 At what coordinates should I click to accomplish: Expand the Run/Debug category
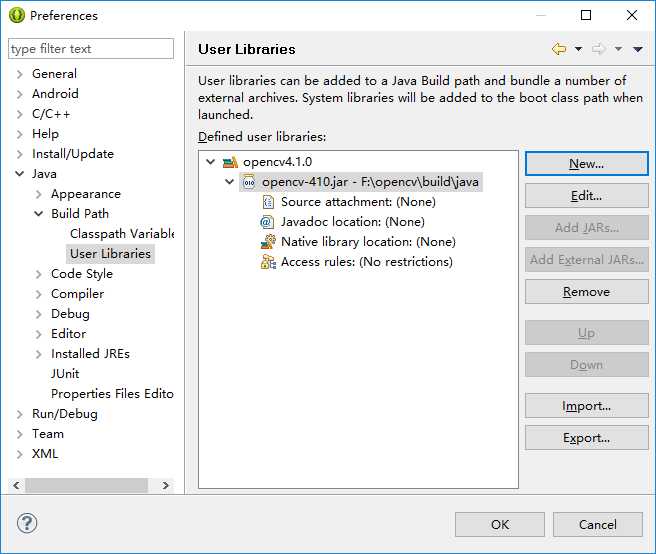tap(19, 414)
